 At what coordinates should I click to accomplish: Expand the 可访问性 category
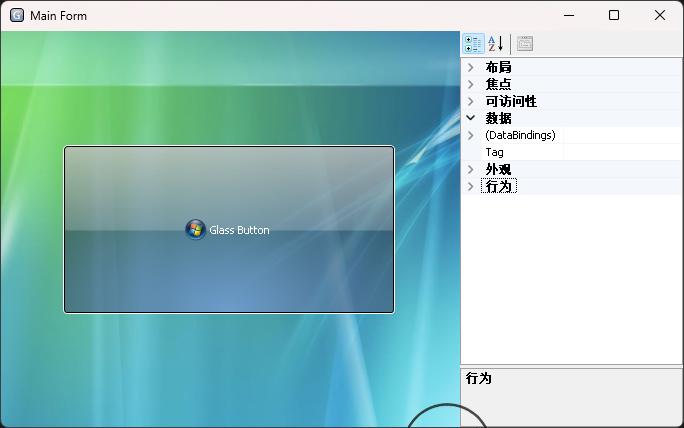click(x=471, y=101)
